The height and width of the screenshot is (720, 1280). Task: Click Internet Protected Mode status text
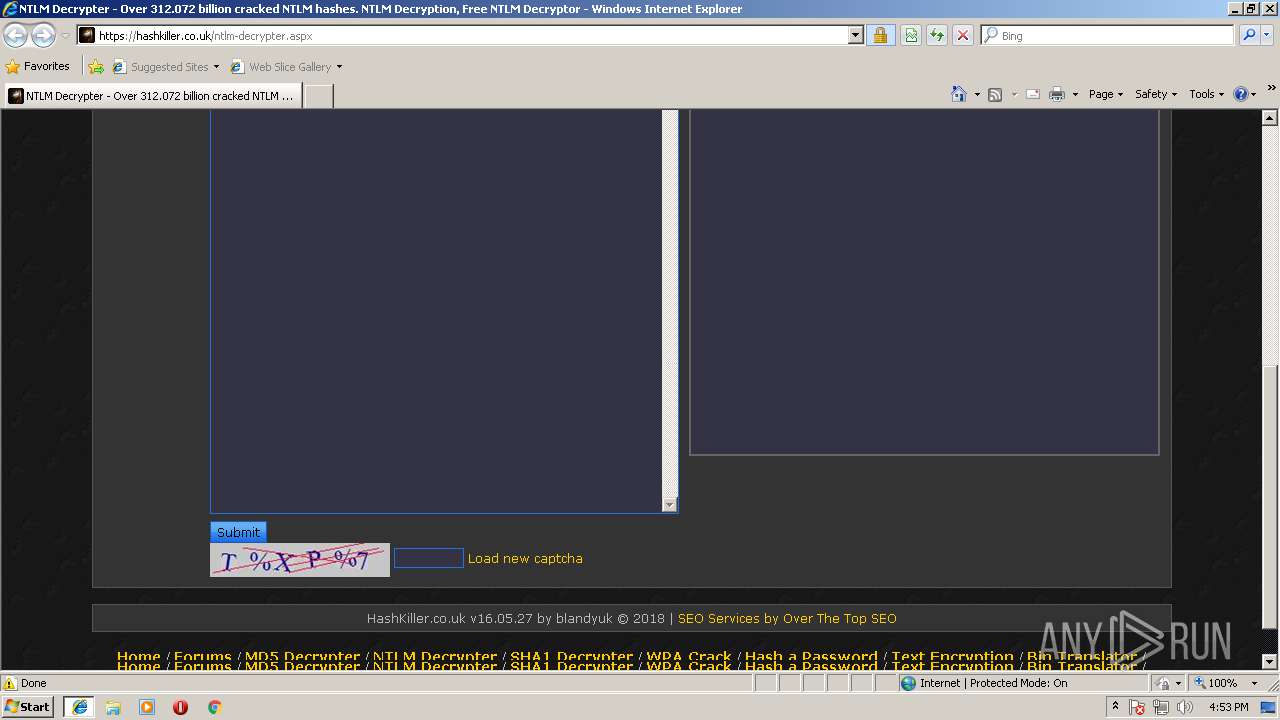(993, 683)
